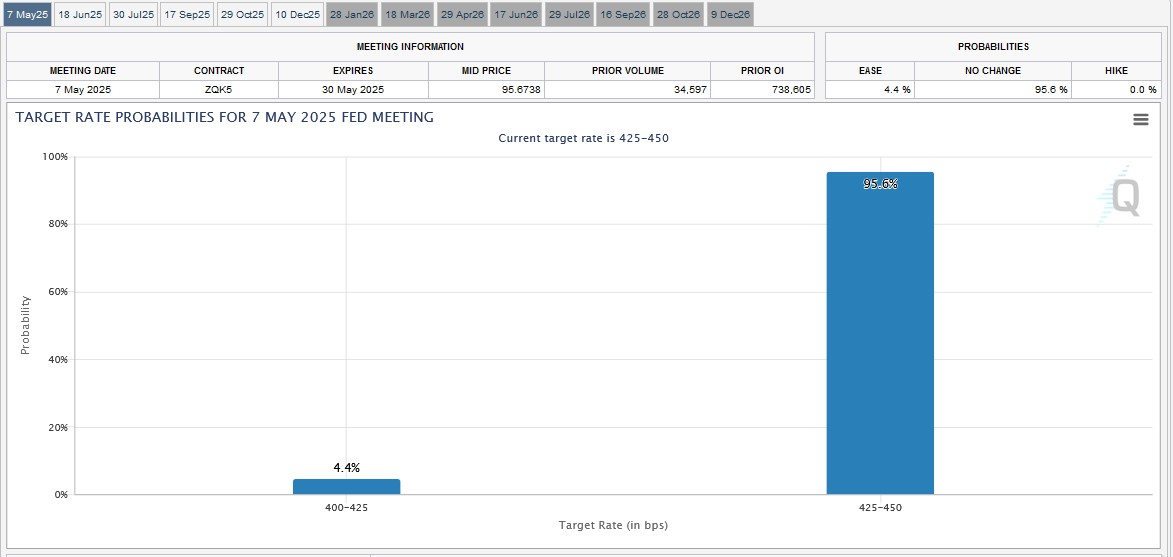
Task: Click the 95.6 % no change cell
Action: [x=993, y=90]
